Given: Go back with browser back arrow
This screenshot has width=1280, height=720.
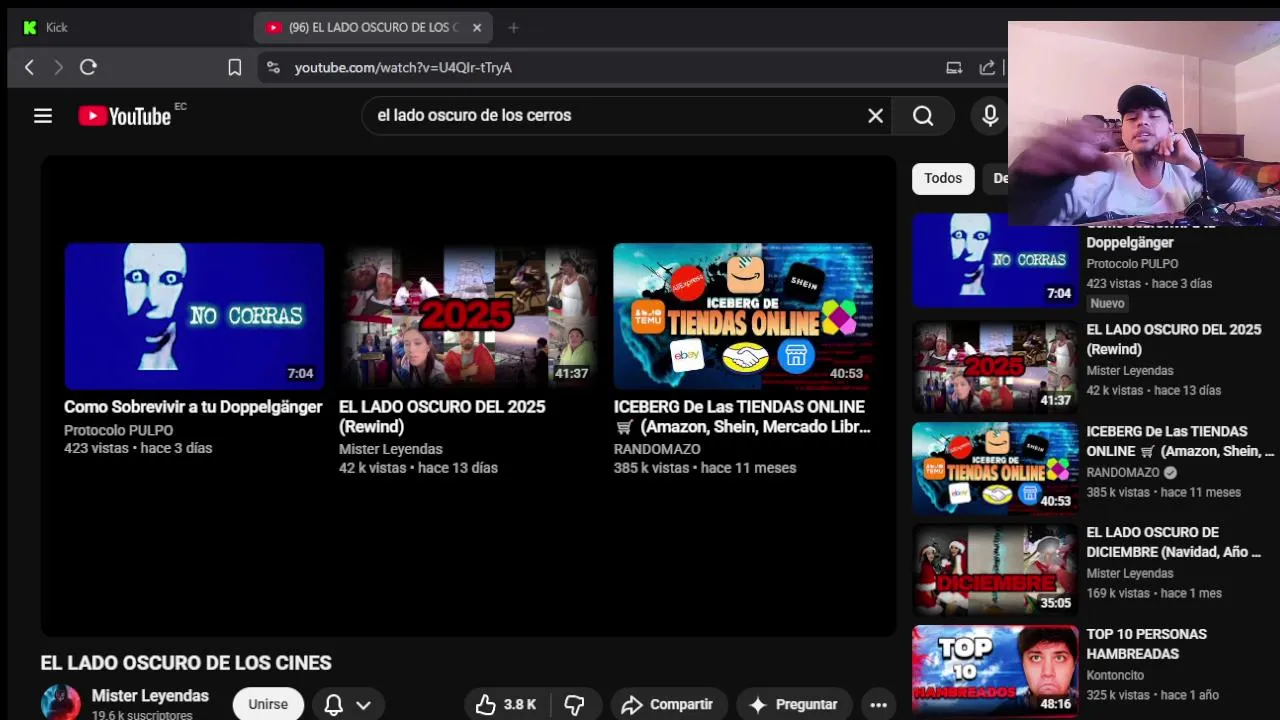Looking at the screenshot, I should (29, 67).
